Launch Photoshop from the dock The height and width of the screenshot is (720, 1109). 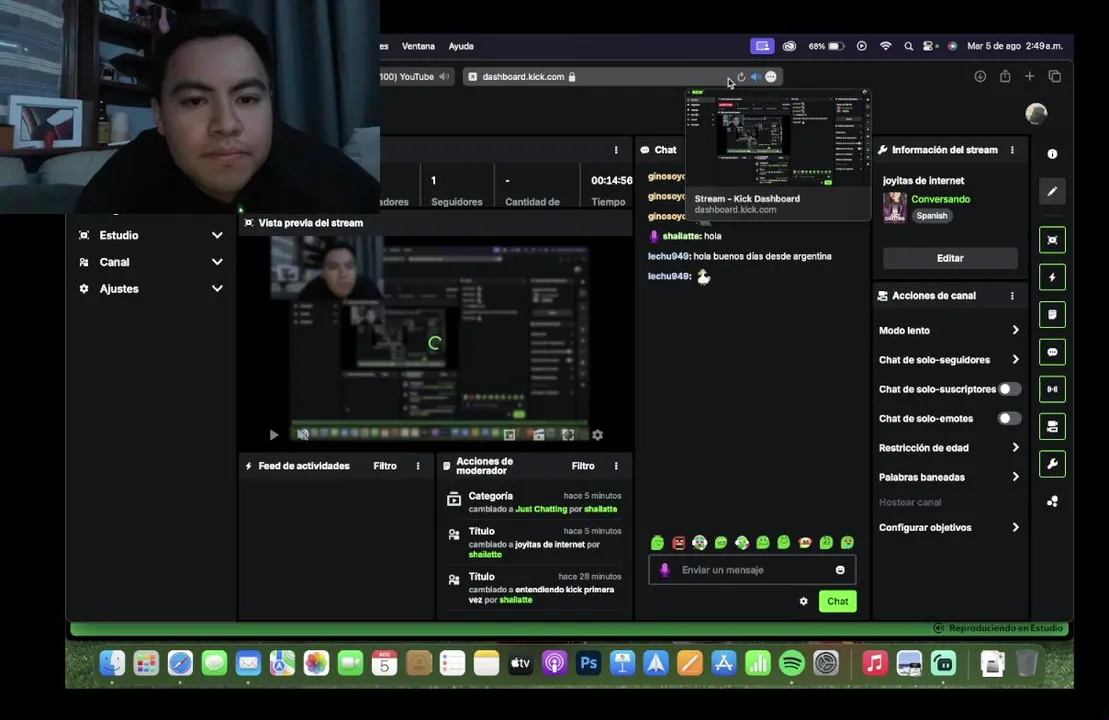coord(588,663)
